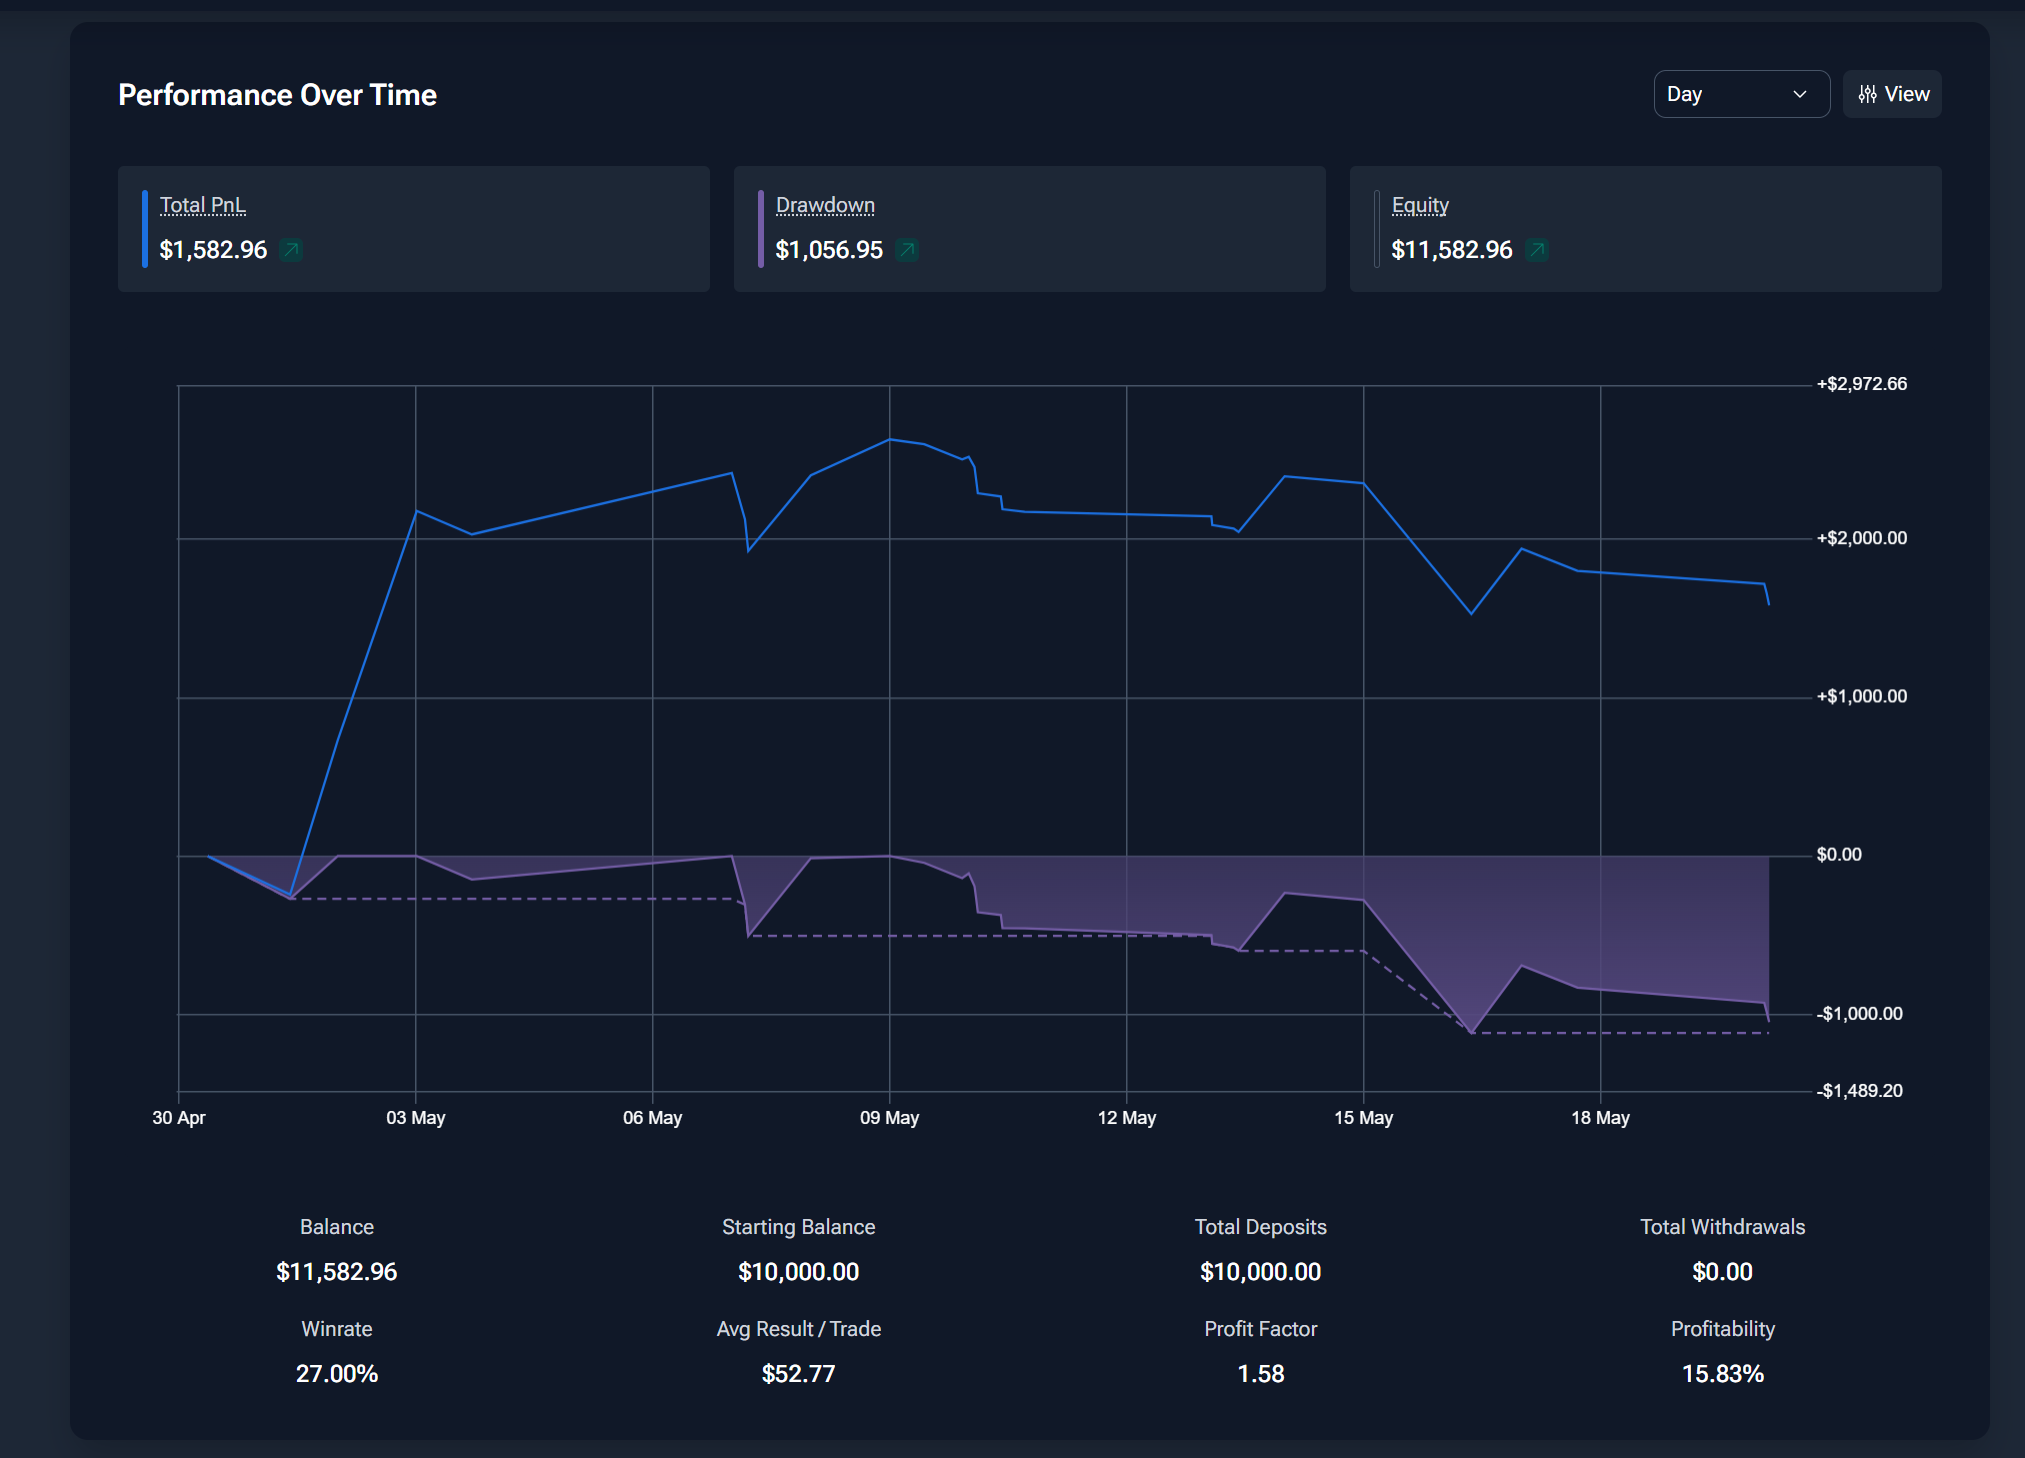Click the 09 May x-axis label
The image size is (2025, 1458).
pos(890,1118)
